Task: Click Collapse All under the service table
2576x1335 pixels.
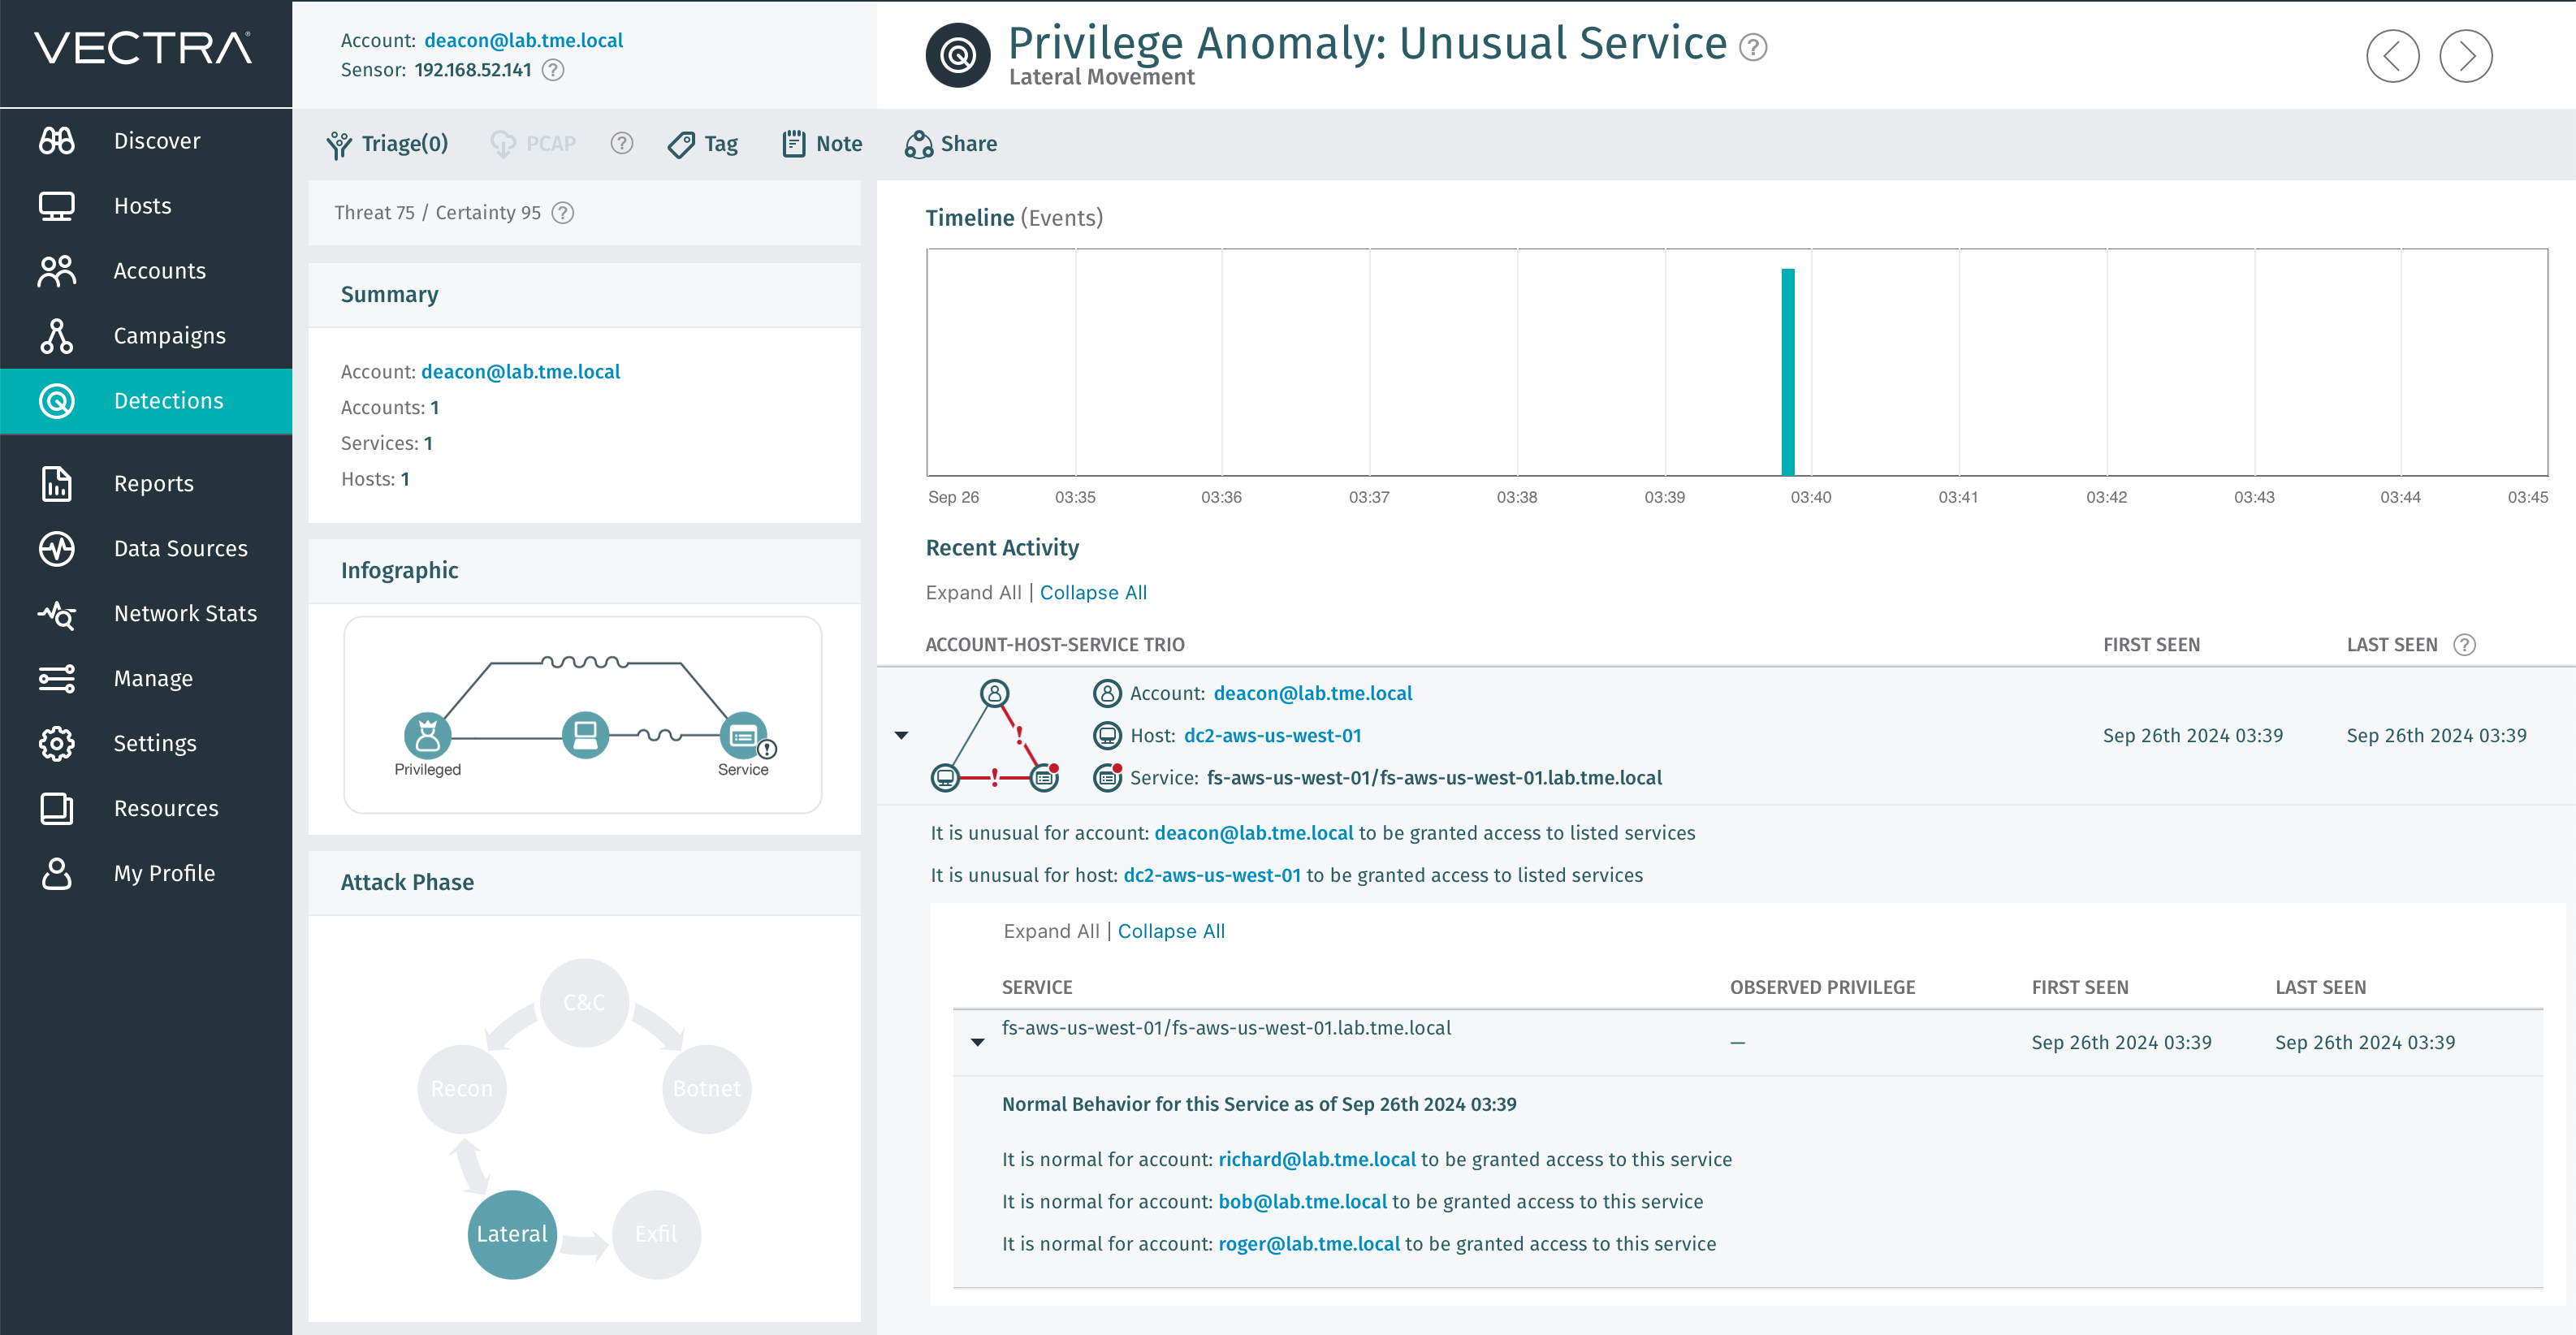Action: coord(1171,930)
